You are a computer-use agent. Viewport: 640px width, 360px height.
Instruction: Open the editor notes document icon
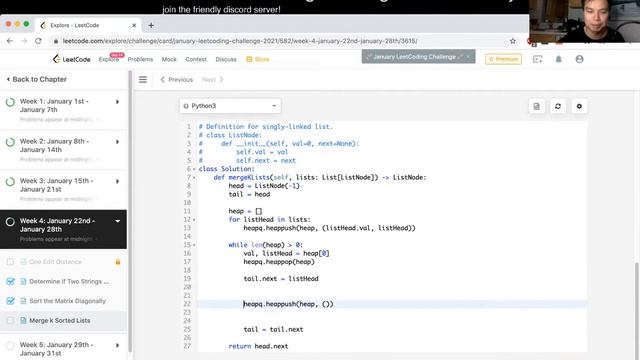(537, 106)
